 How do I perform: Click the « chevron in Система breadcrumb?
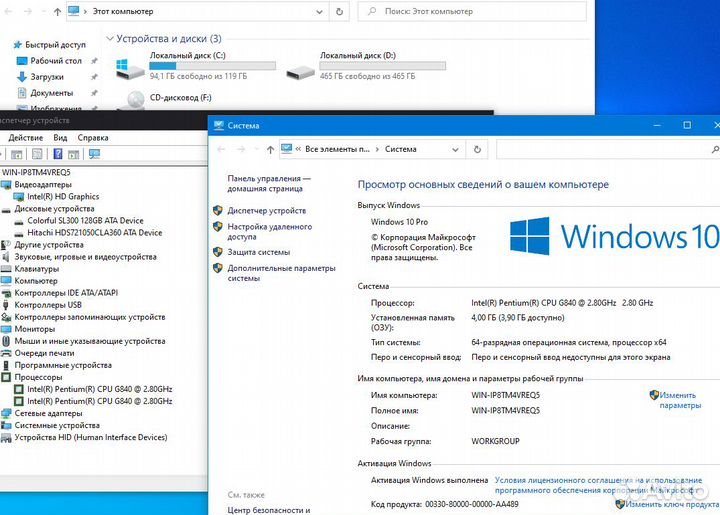coord(298,149)
